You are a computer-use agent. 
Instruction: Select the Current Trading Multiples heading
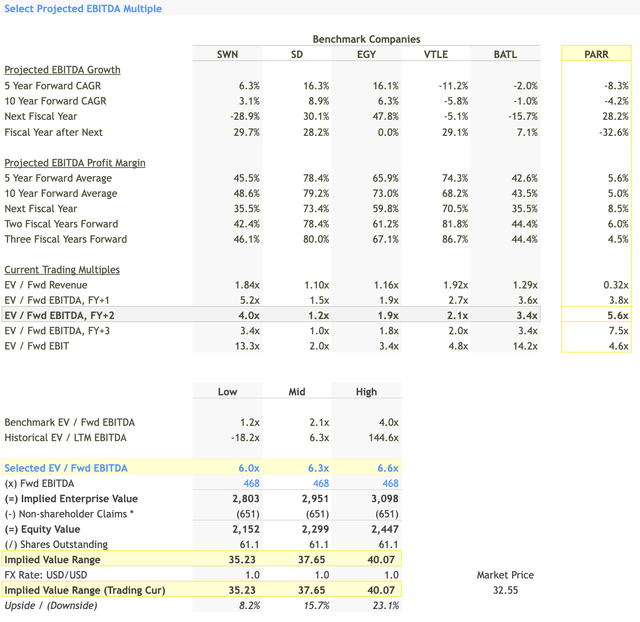[62, 270]
